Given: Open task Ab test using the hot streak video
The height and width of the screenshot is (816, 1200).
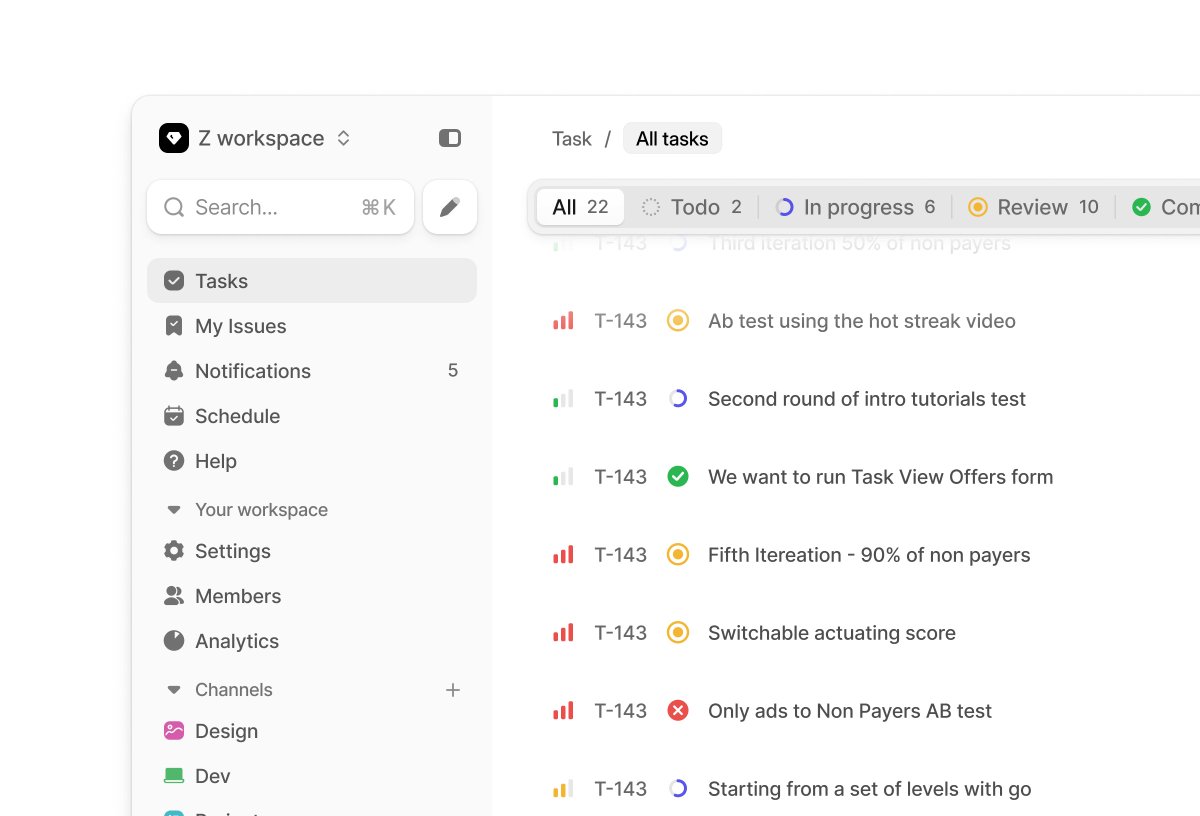Looking at the screenshot, I should (x=862, y=321).
